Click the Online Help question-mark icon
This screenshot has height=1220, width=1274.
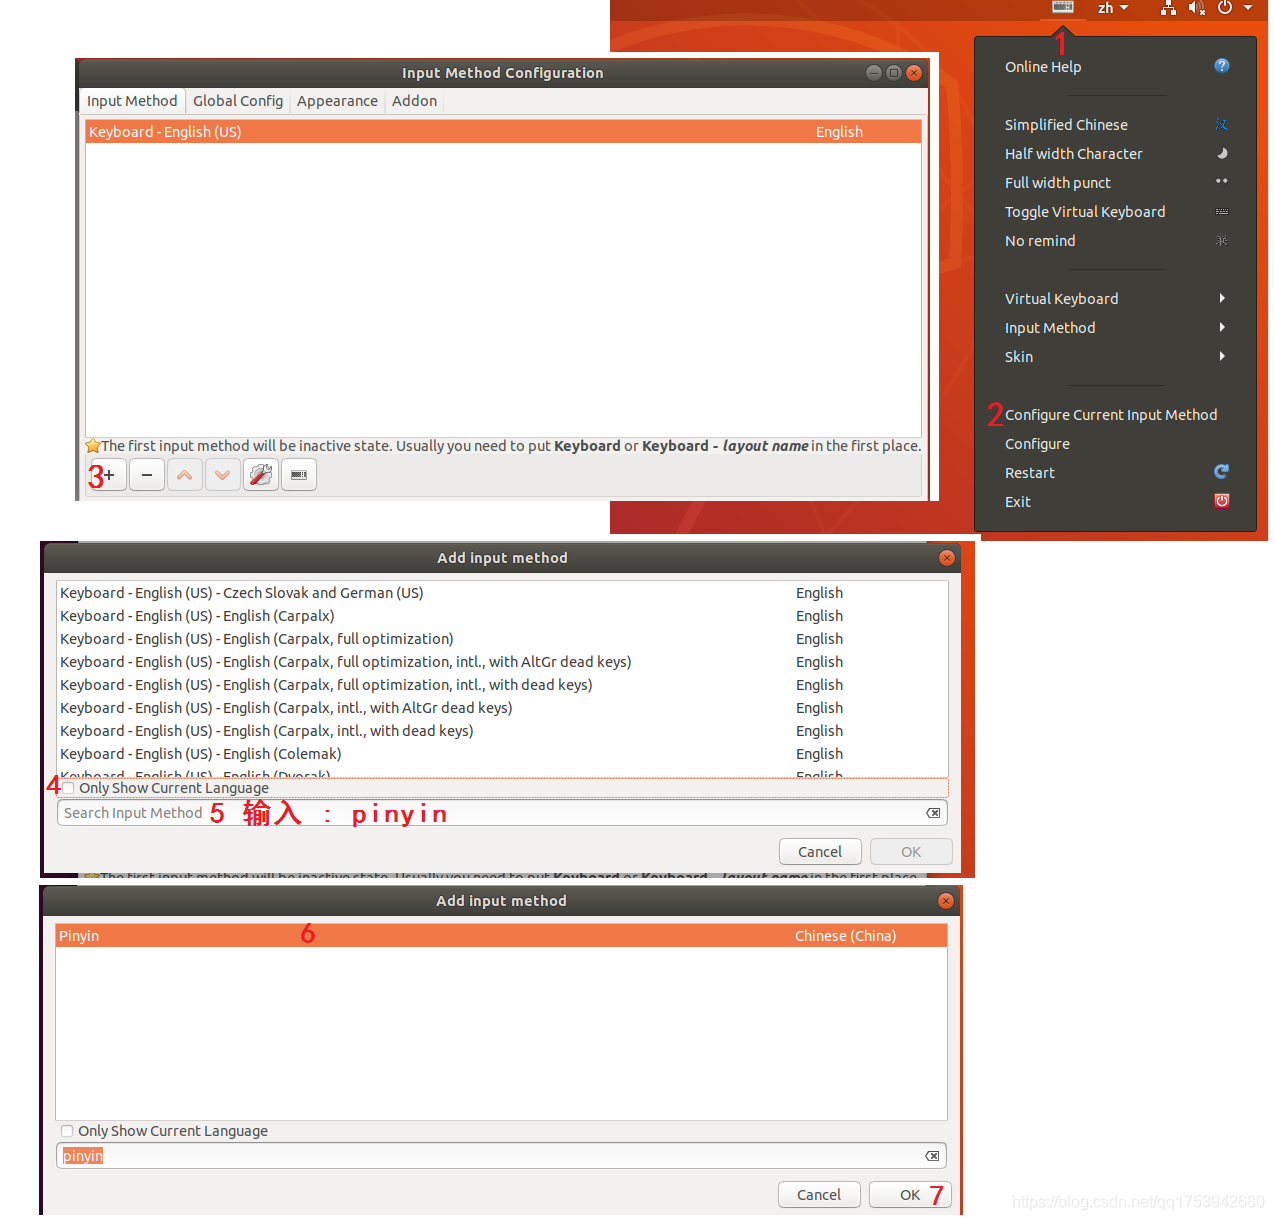pyautogui.click(x=1221, y=65)
